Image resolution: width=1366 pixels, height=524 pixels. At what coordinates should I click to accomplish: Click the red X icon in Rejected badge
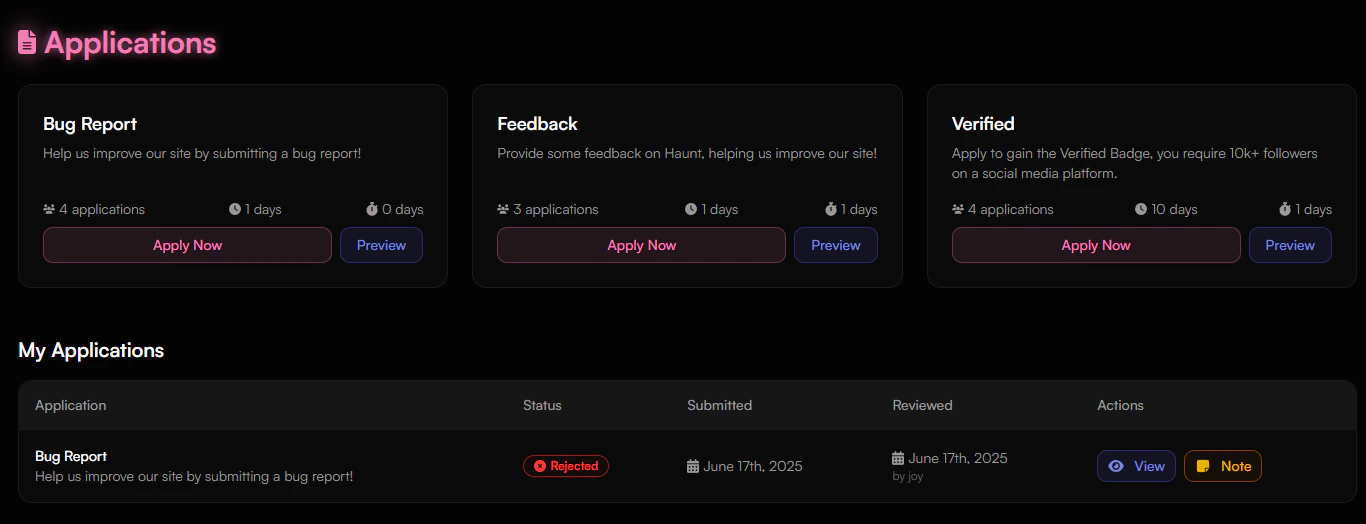[540, 466]
